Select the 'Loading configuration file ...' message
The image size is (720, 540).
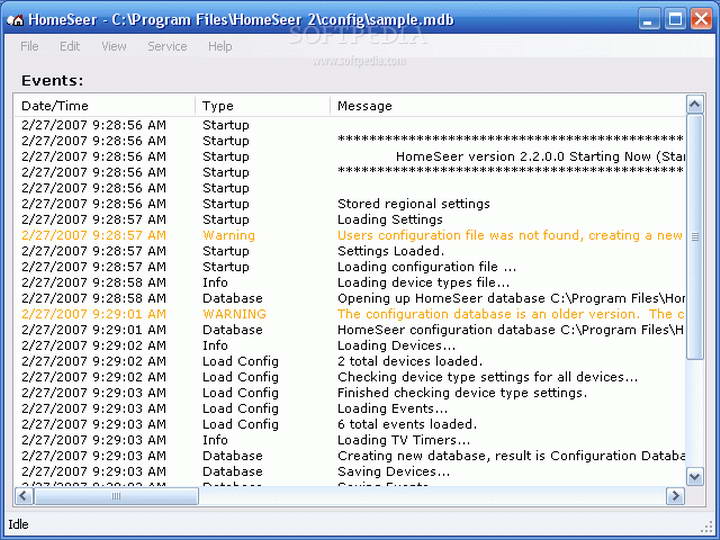coord(427,267)
